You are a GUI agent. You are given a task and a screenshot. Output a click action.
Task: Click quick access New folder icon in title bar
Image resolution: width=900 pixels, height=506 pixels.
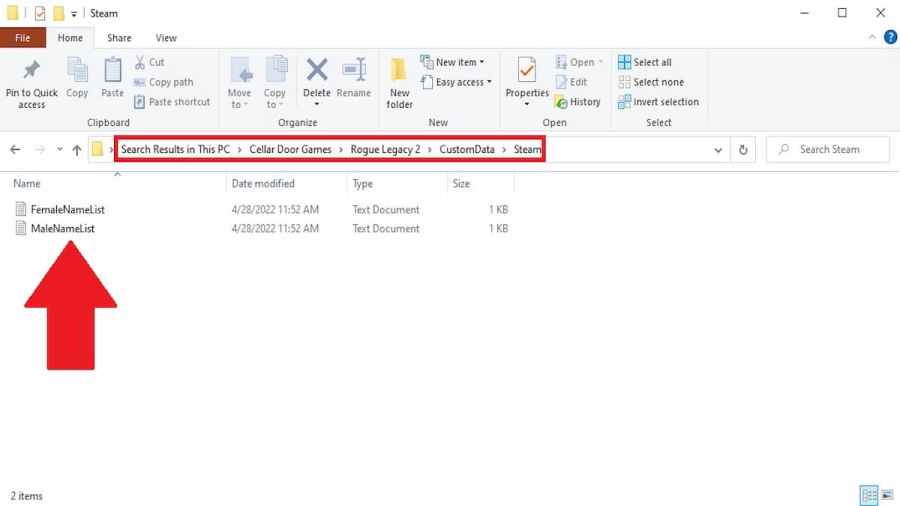[59, 13]
